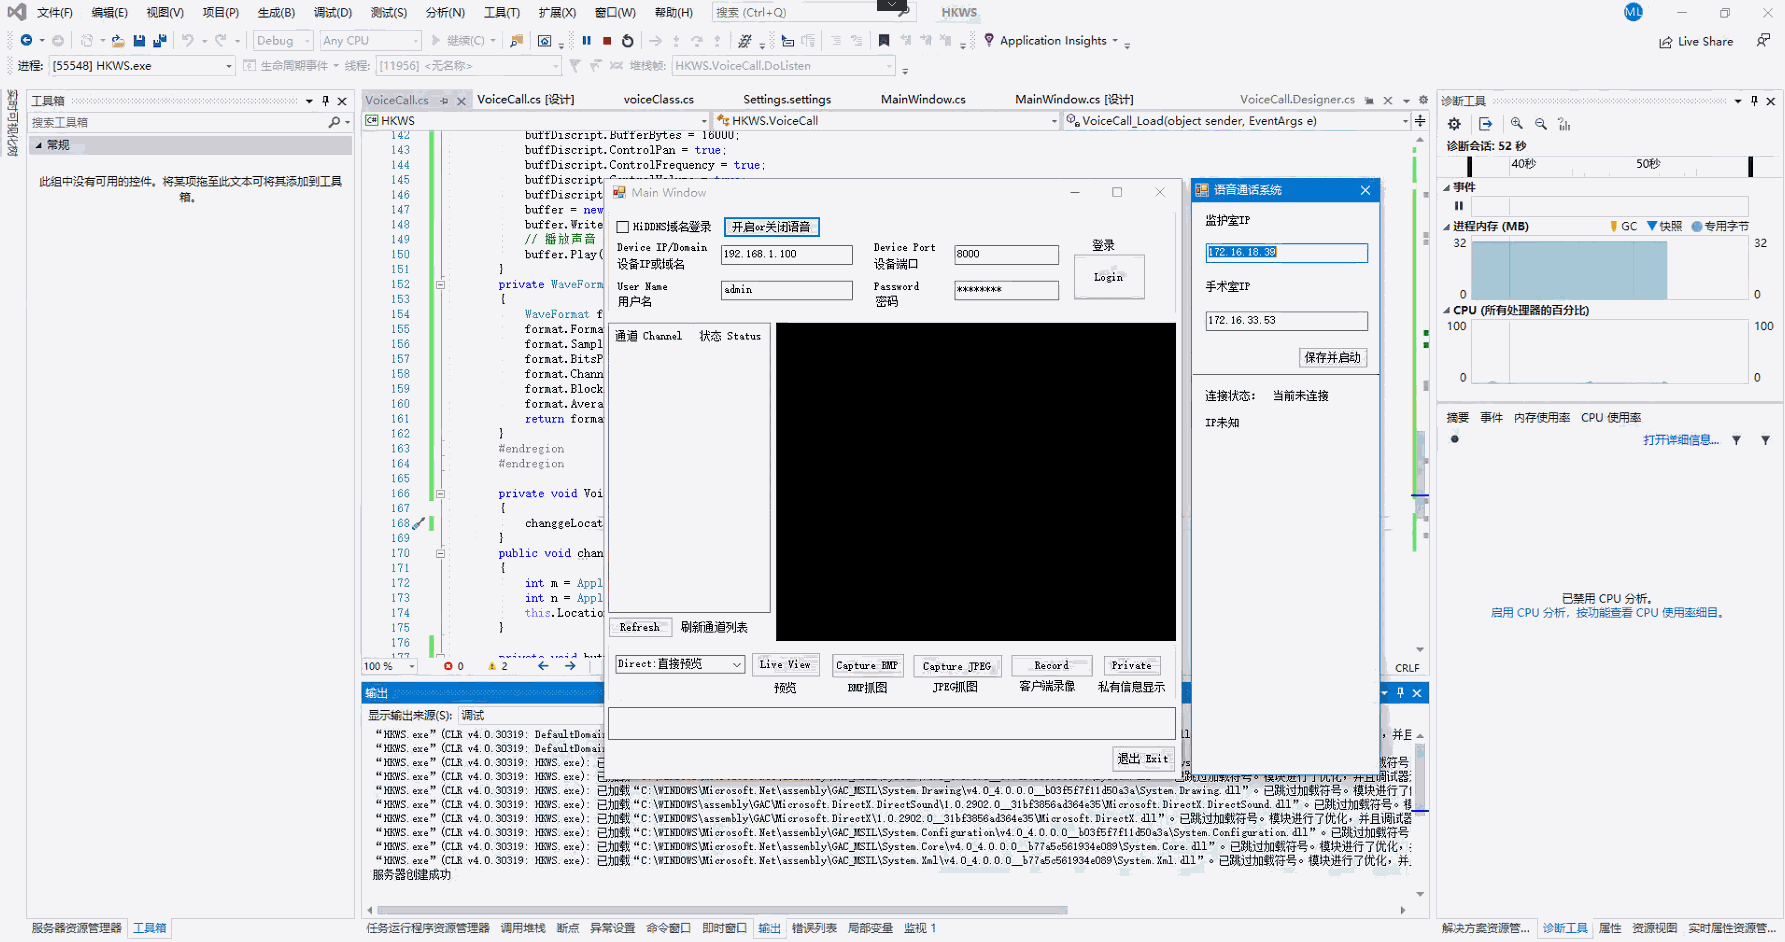Click the 退出 Exit button
Image resolution: width=1785 pixels, height=942 pixels.
click(1143, 759)
